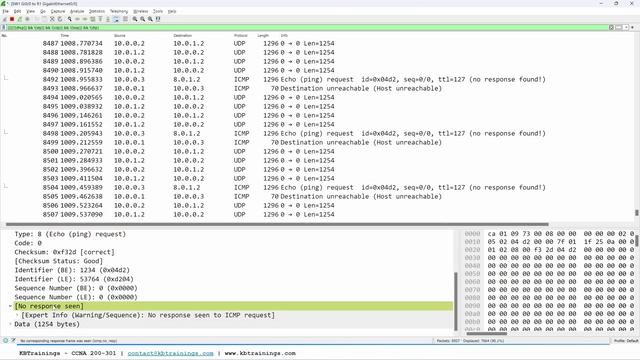Viewport: 640px width, 360px height.
Task: Clear the display filter with the X button
Action: click(611, 27)
